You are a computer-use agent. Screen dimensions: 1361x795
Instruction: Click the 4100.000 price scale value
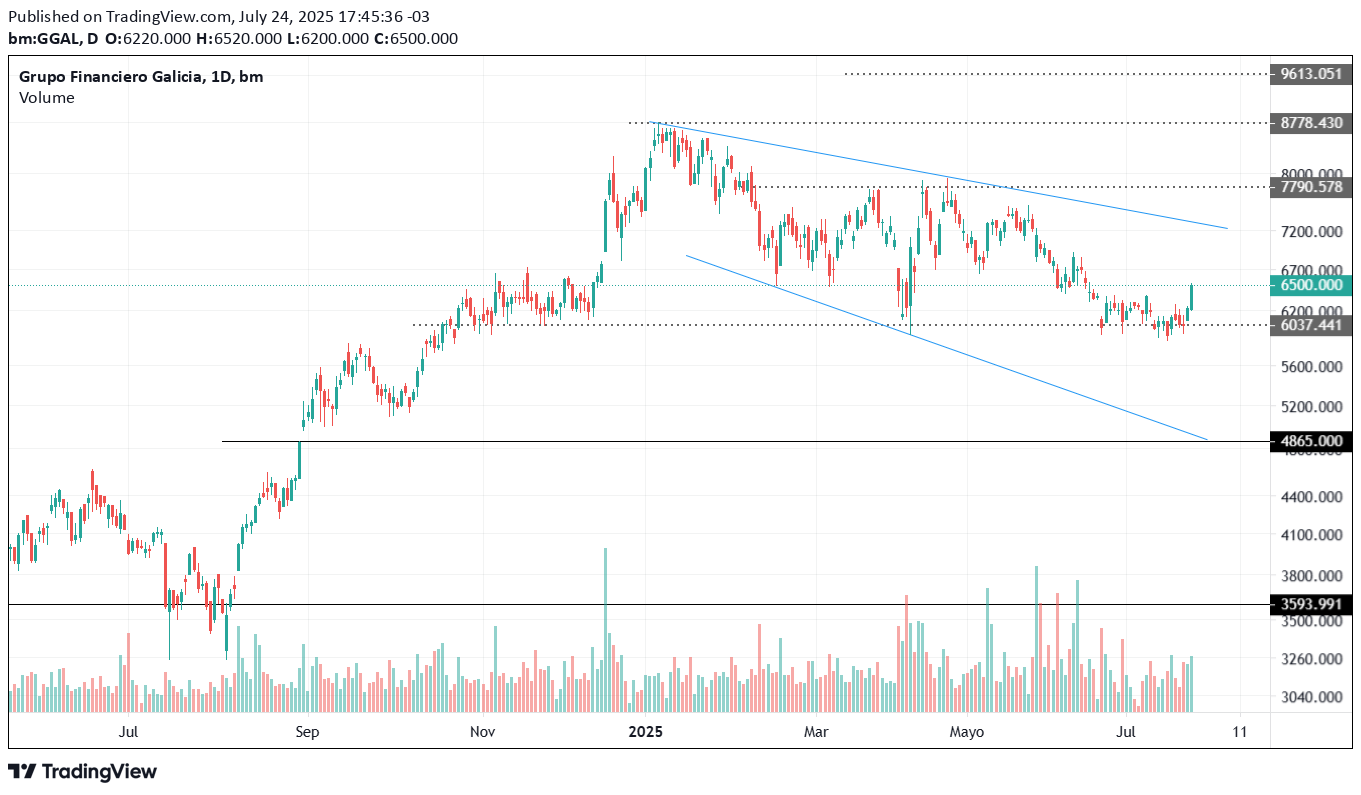[1311, 535]
